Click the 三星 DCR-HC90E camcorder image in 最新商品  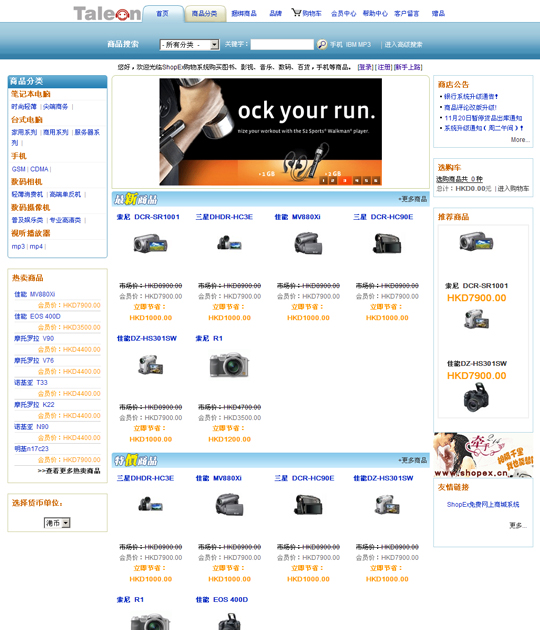[x=387, y=243]
